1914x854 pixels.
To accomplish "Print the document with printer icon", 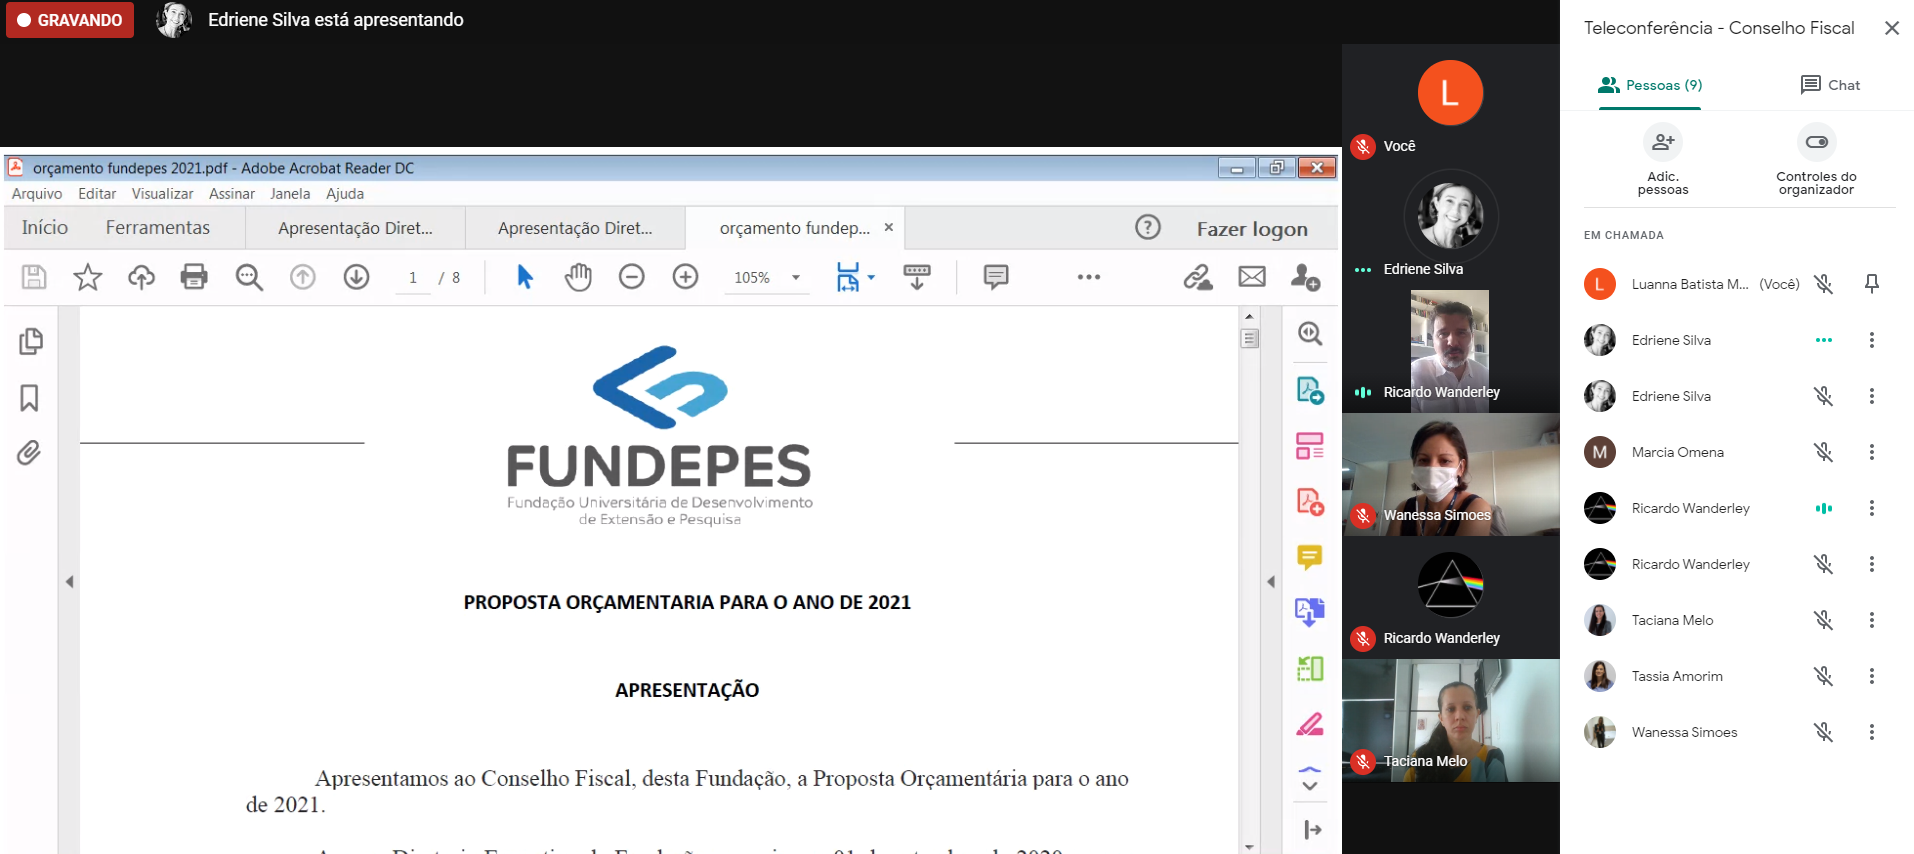I will pos(194,277).
